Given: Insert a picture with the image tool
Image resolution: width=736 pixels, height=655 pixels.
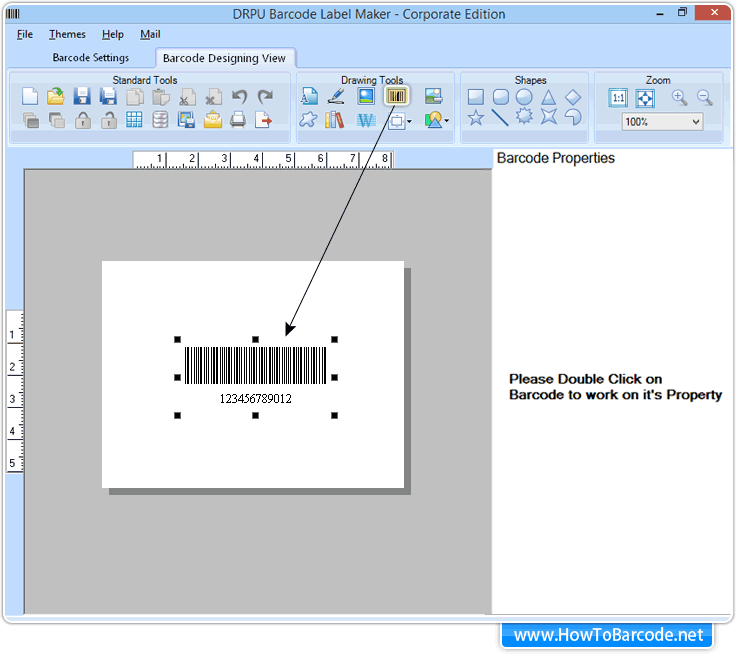Looking at the screenshot, I should tap(366, 96).
